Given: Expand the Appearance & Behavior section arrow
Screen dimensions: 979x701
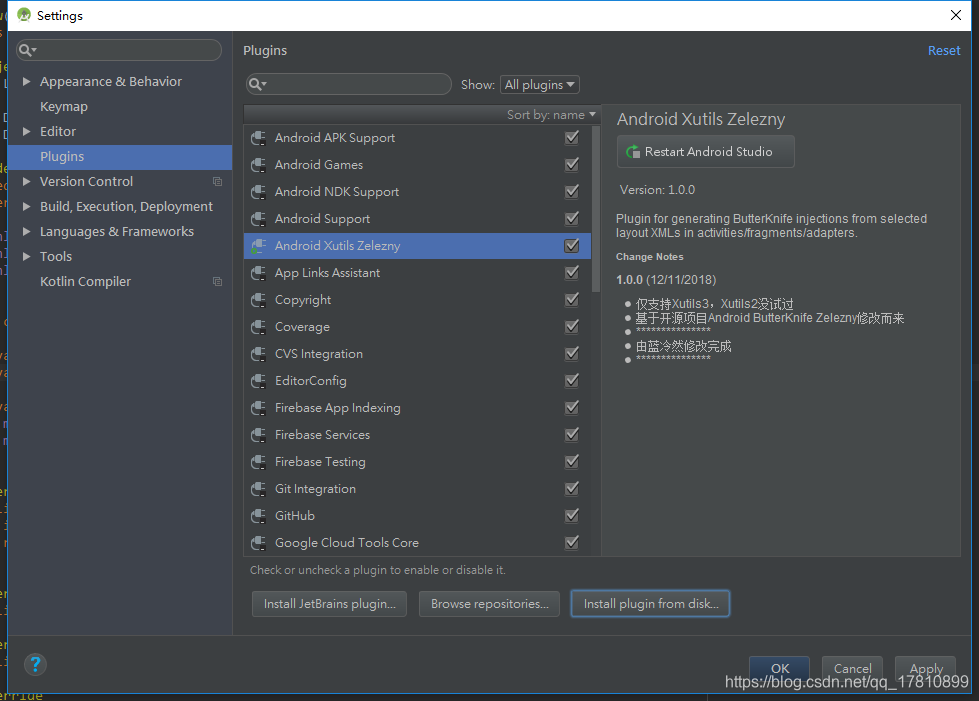Looking at the screenshot, I should 26,81.
